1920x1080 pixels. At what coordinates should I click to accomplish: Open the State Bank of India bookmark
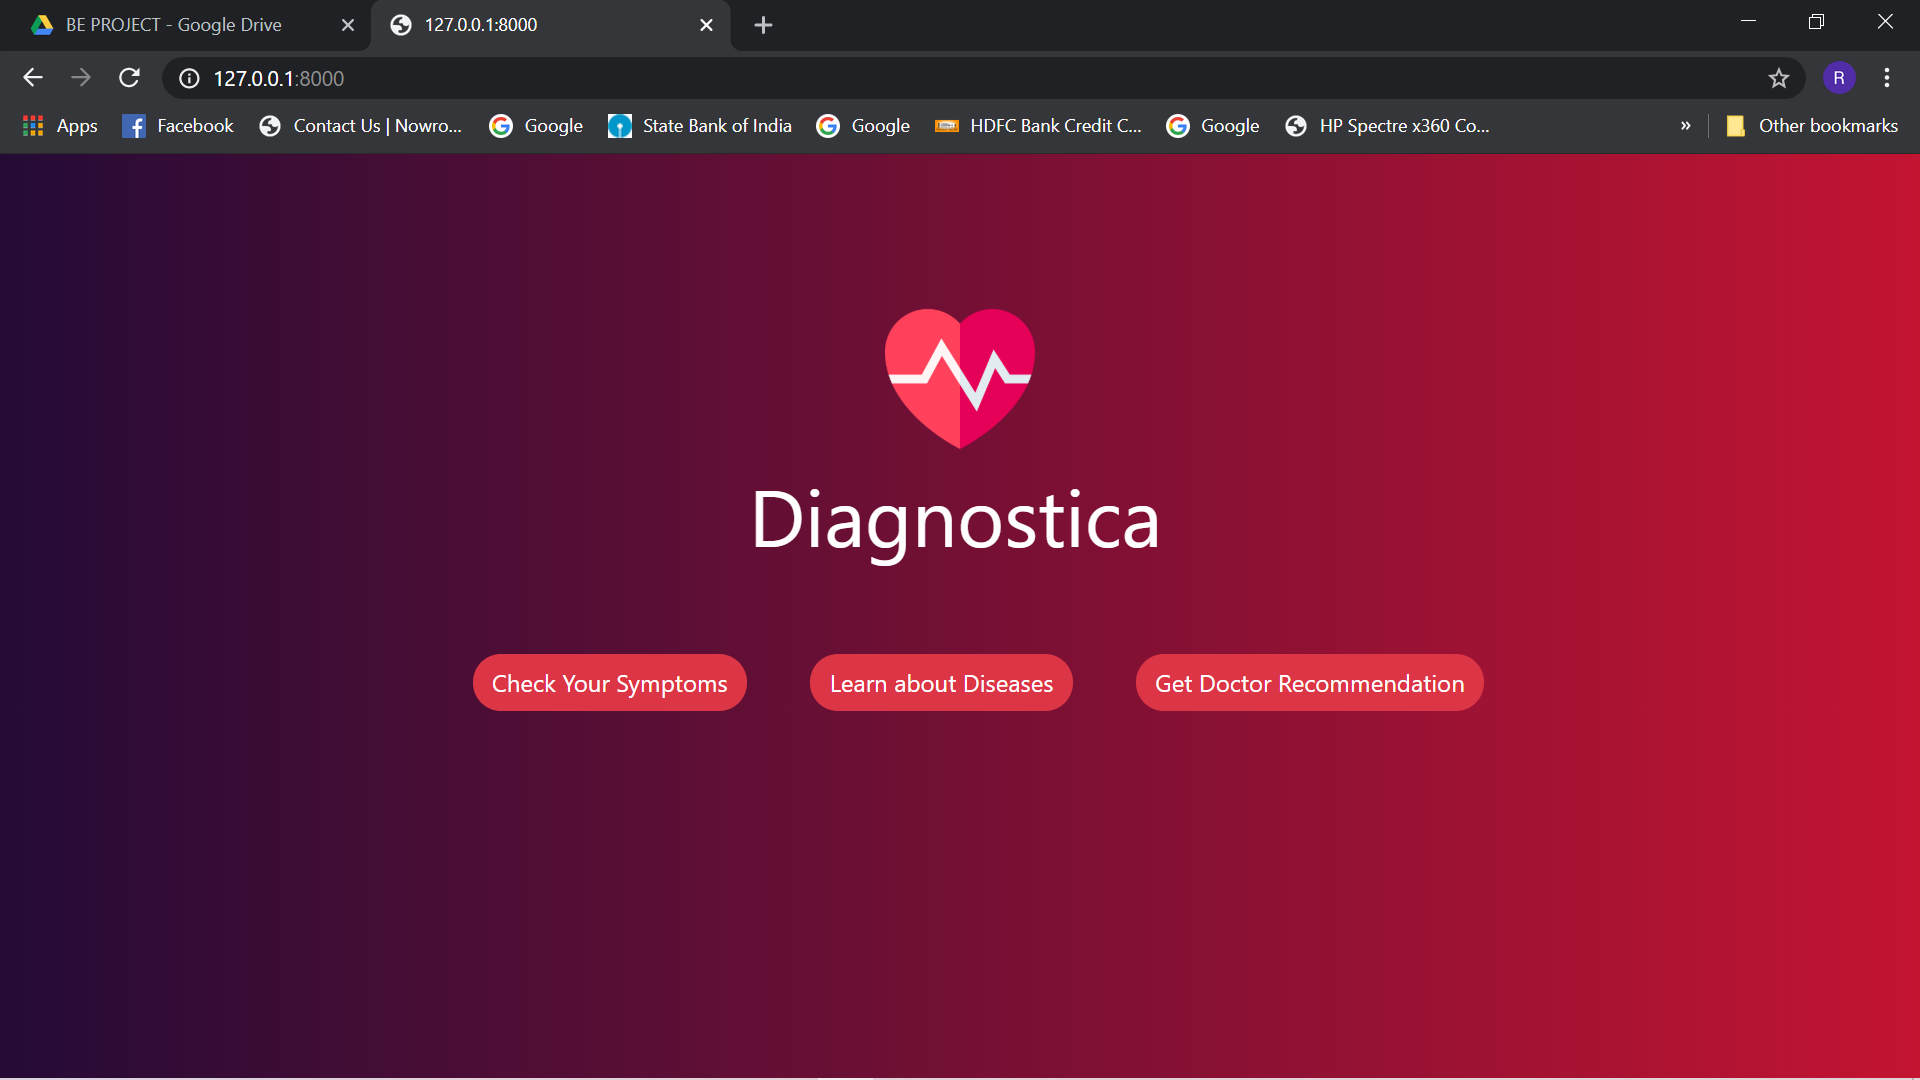tap(700, 126)
